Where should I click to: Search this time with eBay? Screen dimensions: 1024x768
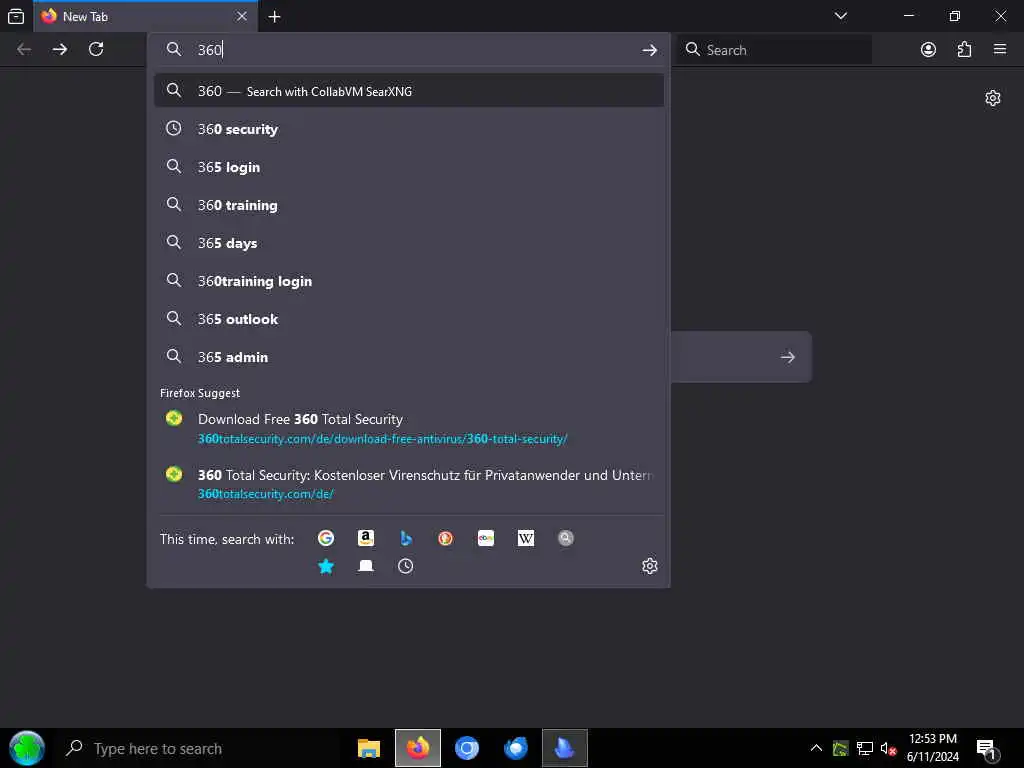pyautogui.click(x=485, y=538)
